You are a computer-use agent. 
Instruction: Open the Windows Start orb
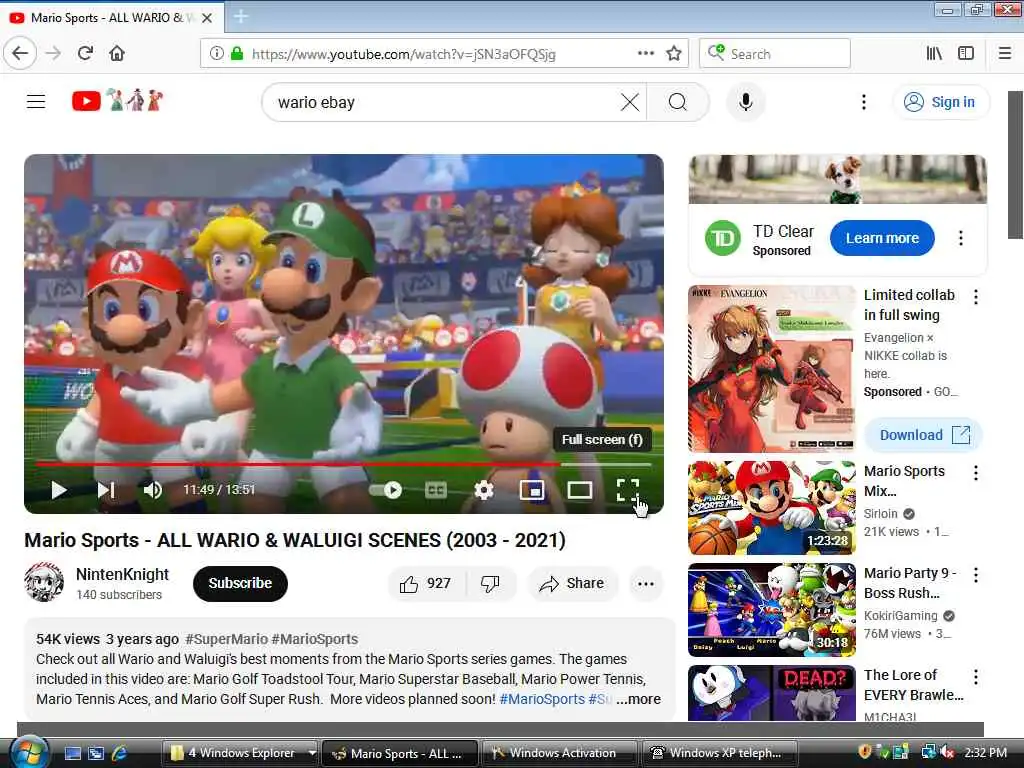(x=29, y=752)
